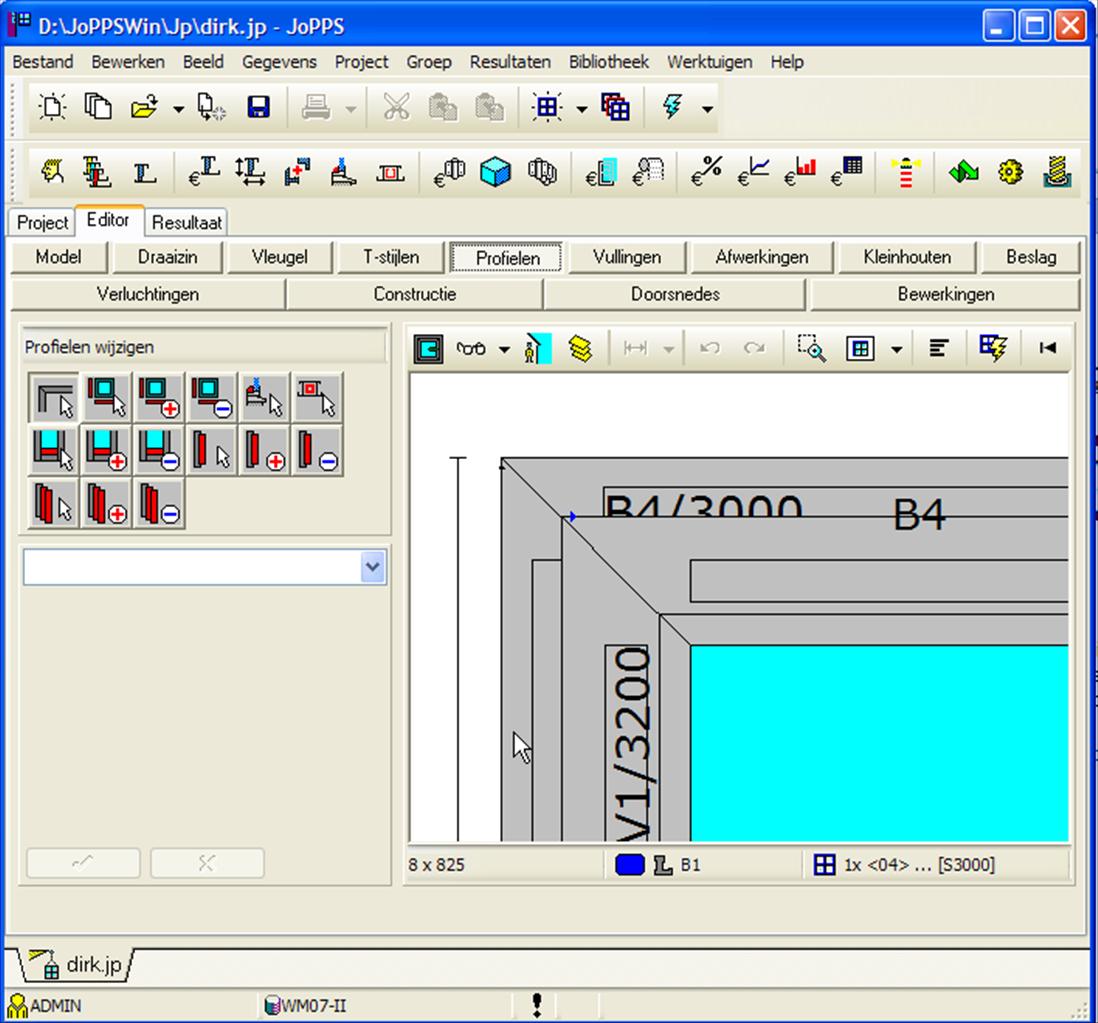Click the save diskette icon
The image size is (1098, 1023).
[258, 108]
